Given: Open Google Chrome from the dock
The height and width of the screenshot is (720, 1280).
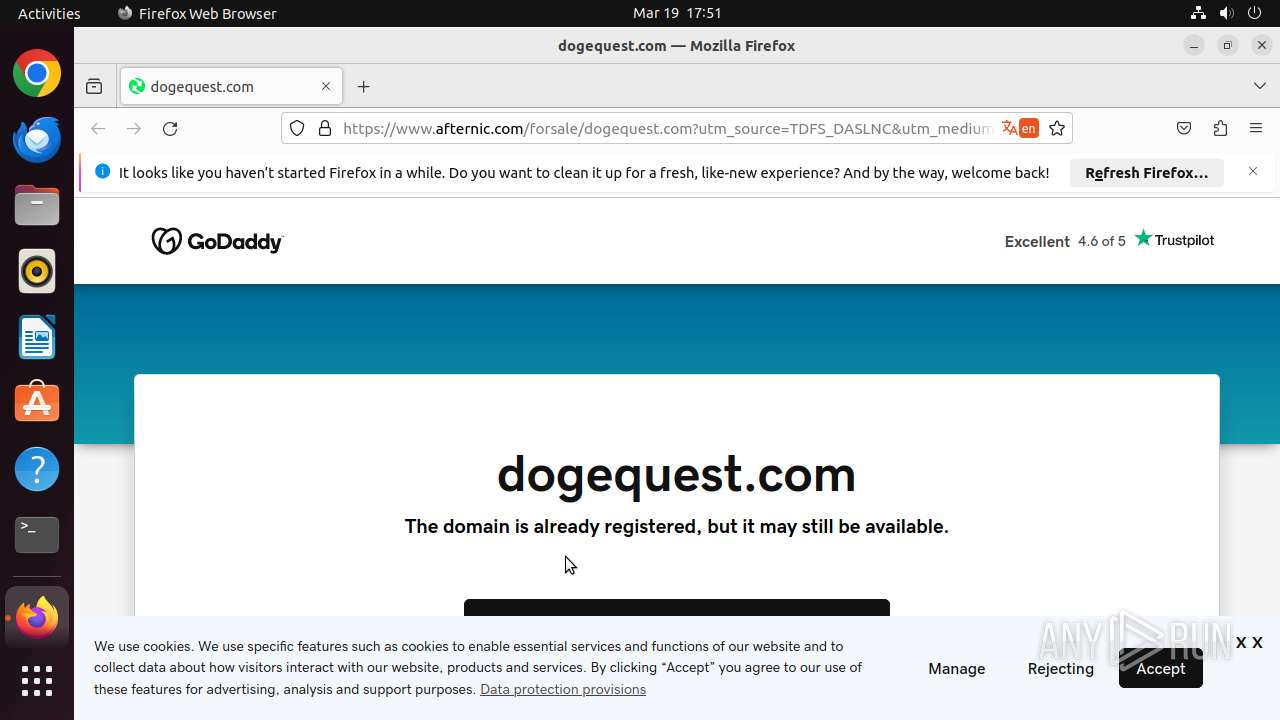Looking at the screenshot, I should pyautogui.click(x=37, y=74).
